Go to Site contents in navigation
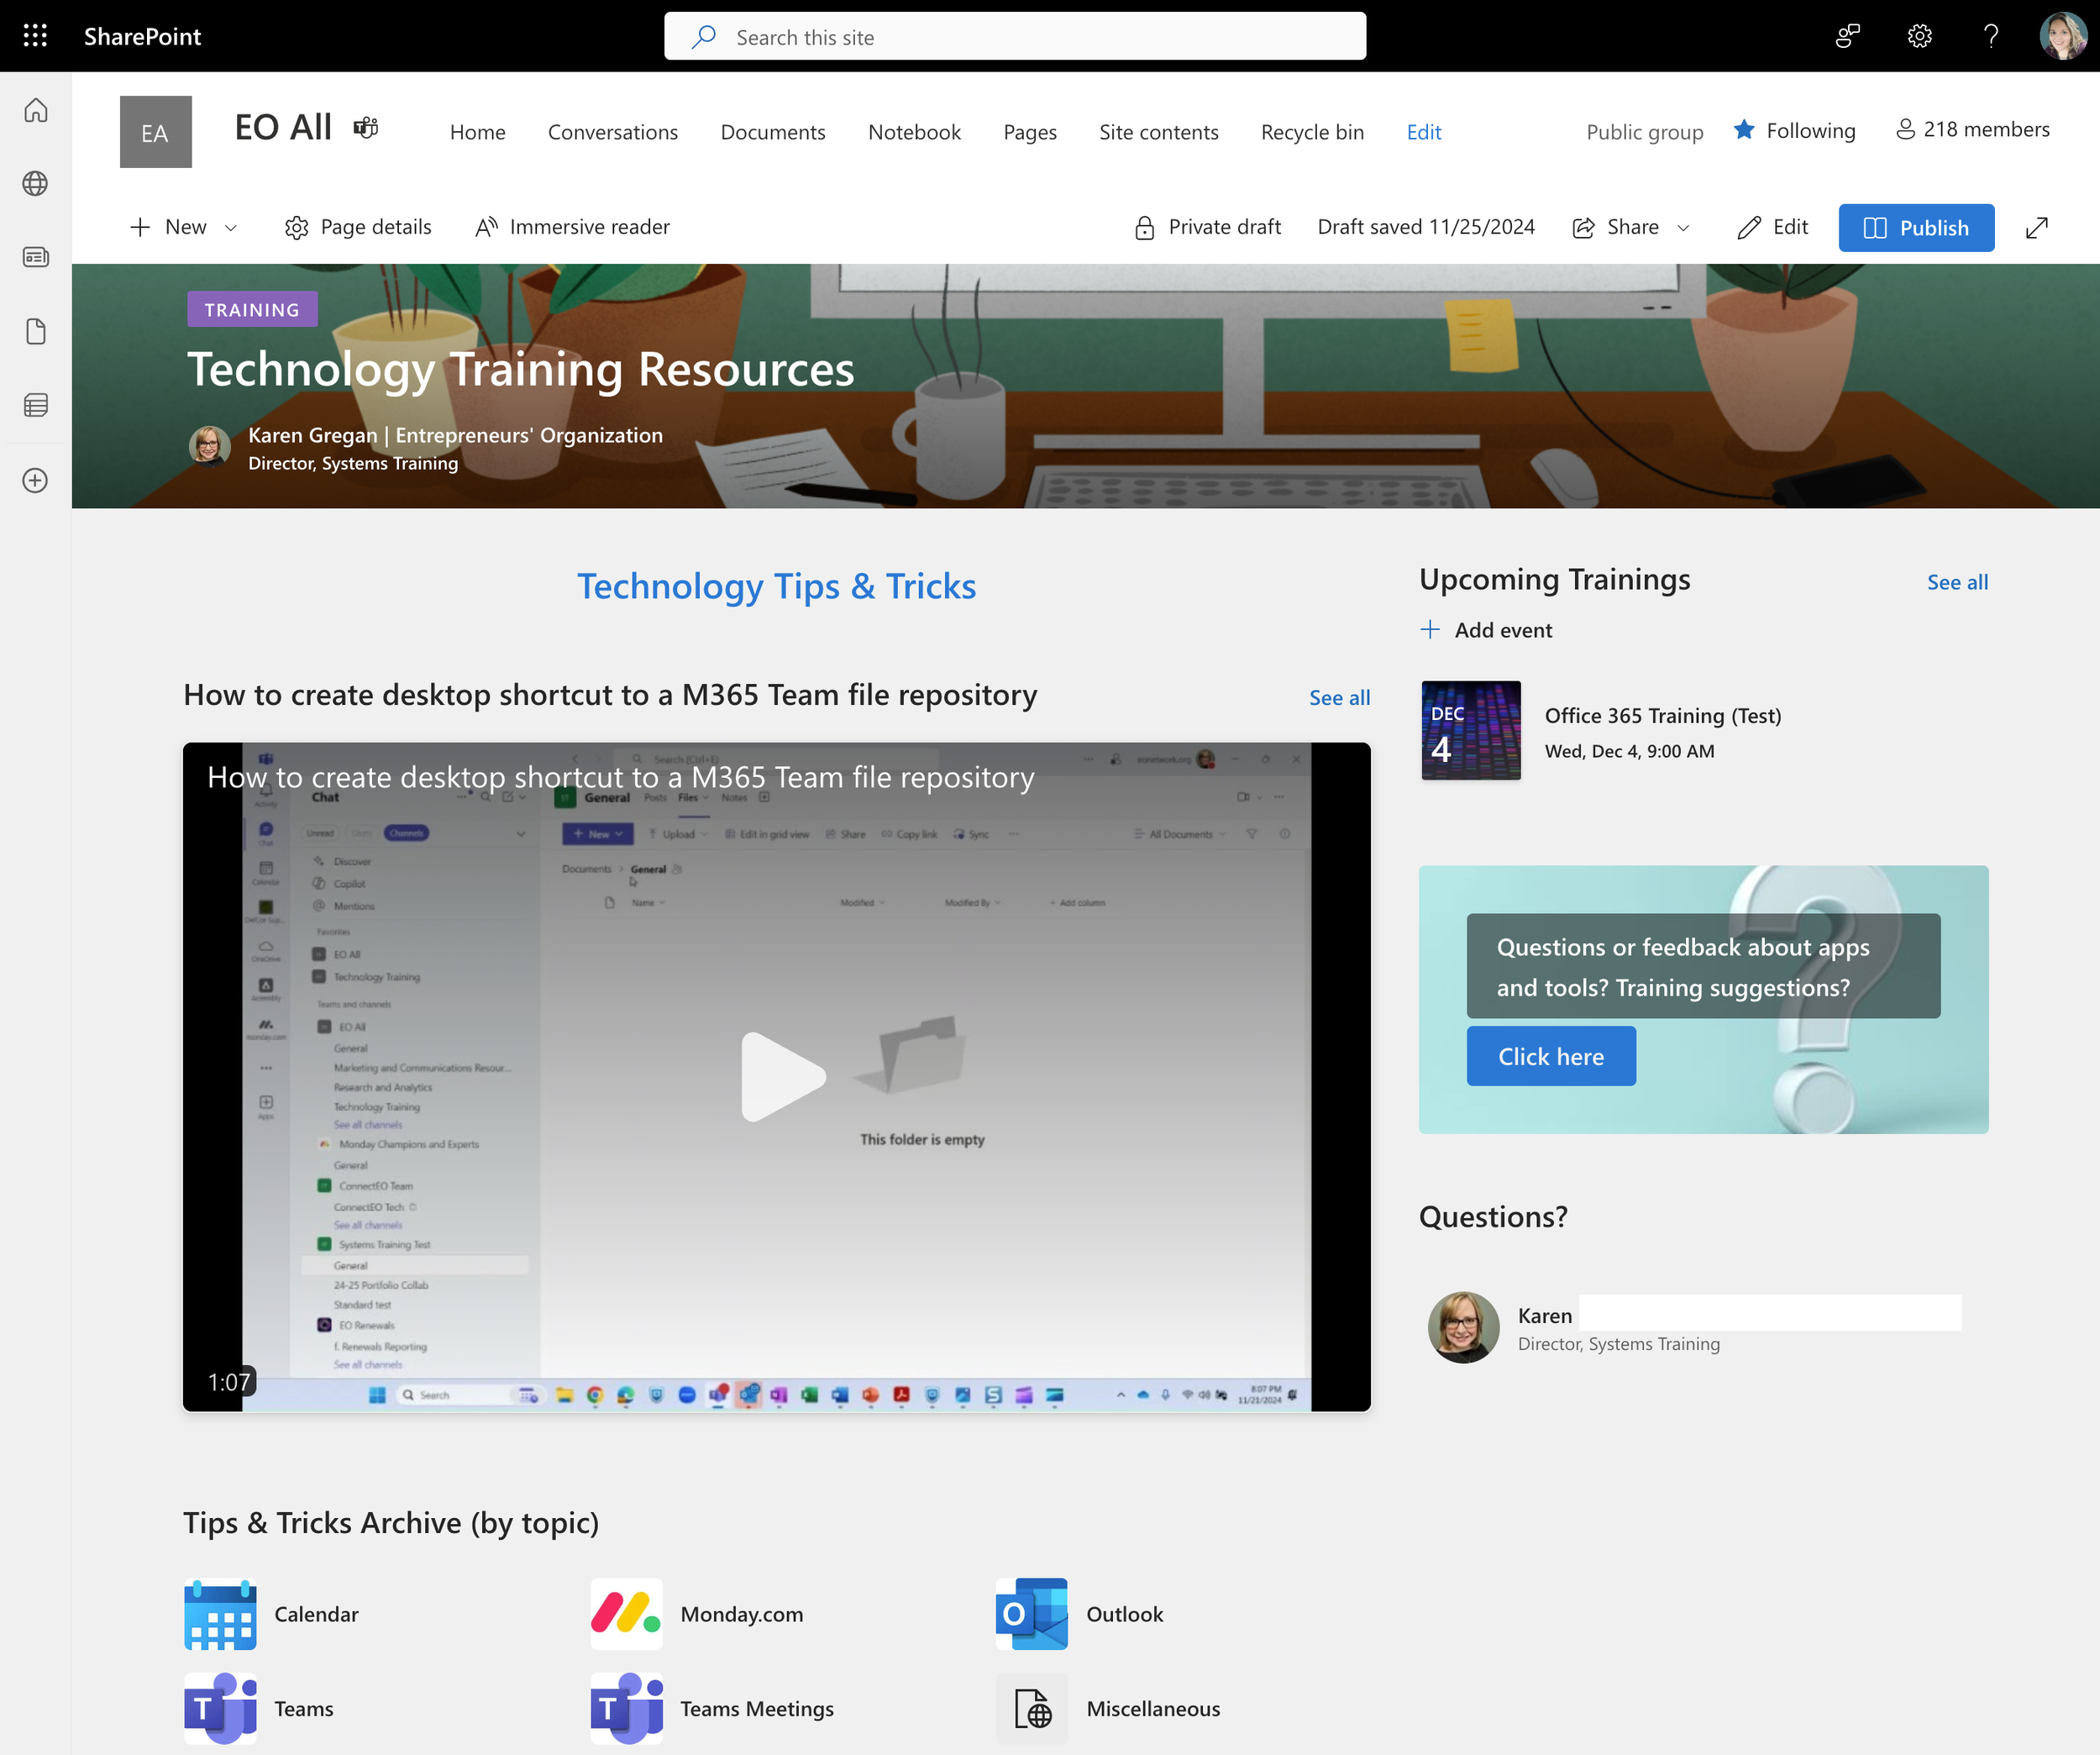This screenshot has height=1755, width=2100. 1158,132
